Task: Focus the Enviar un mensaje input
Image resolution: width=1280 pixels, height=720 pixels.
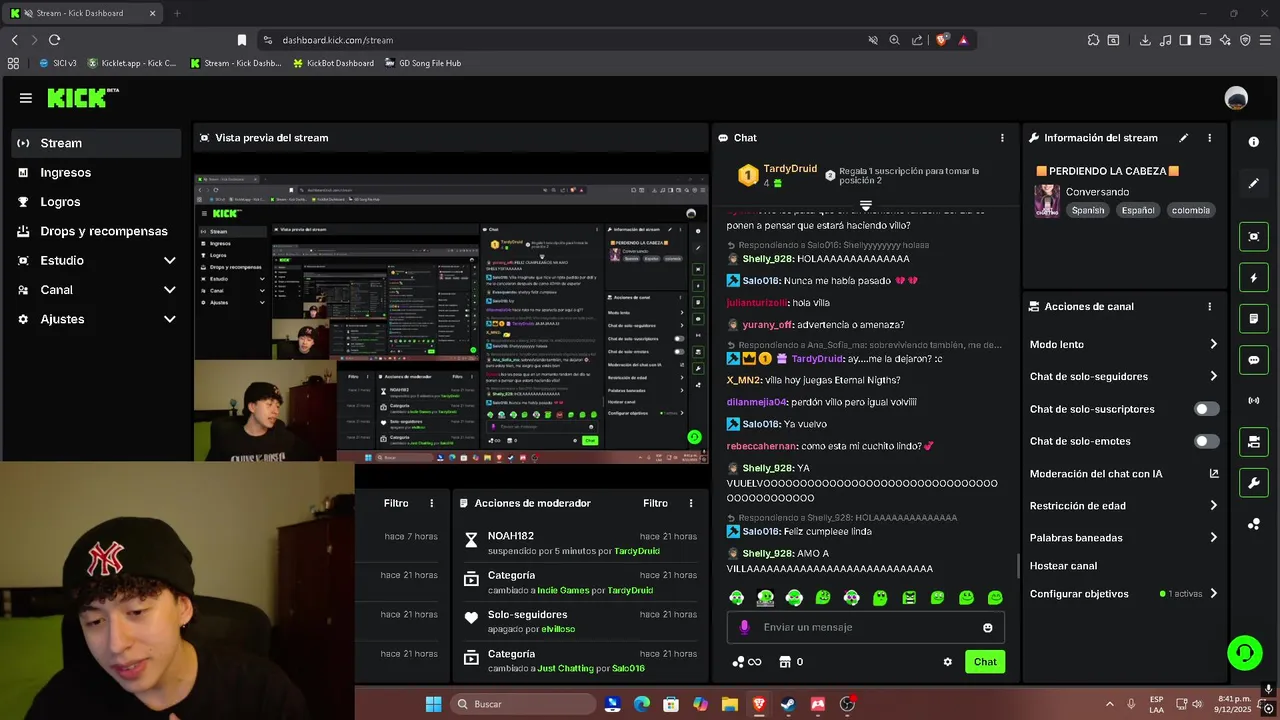Action: click(866, 627)
